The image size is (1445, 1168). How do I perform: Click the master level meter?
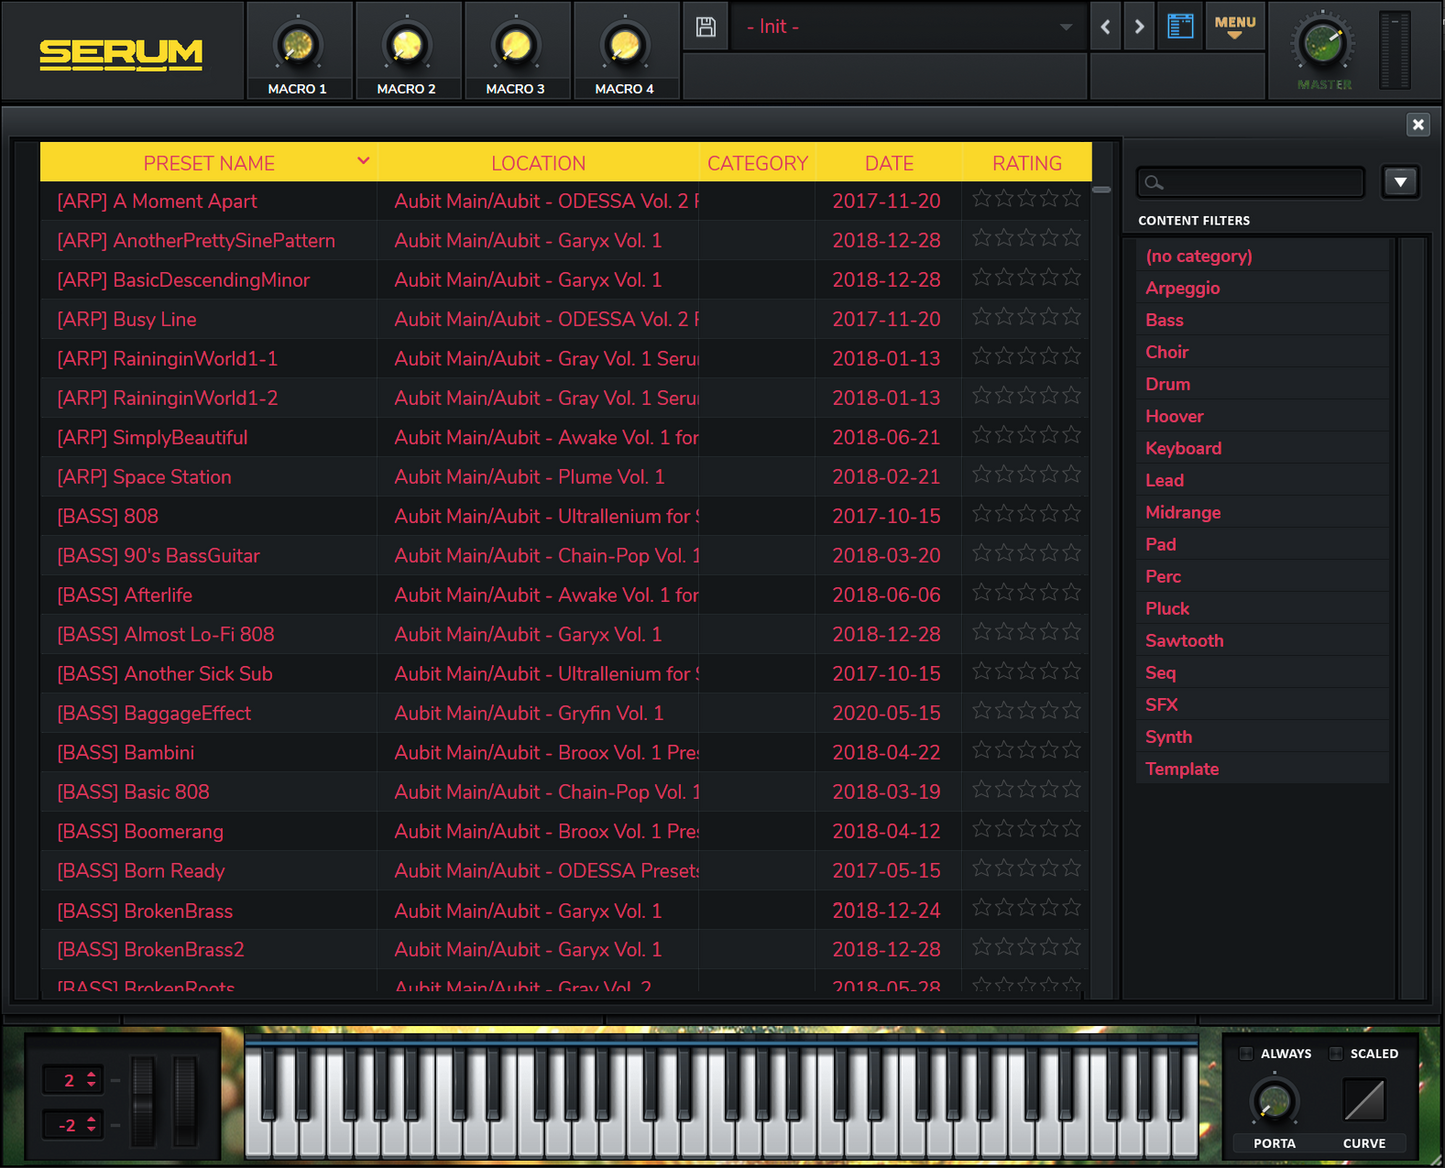point(1394,50)
